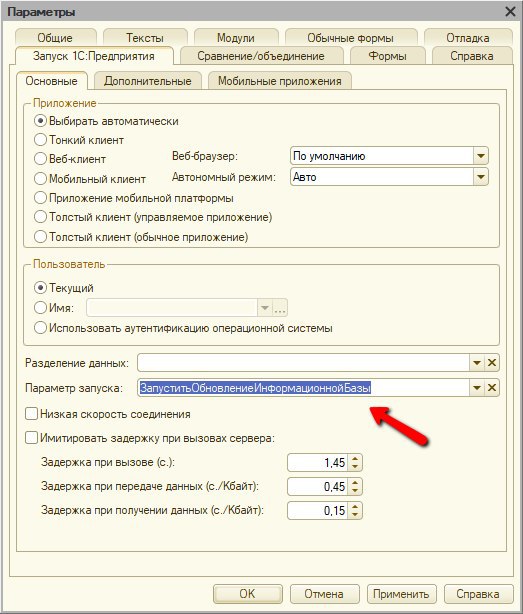Click the Отмена button
This screenshot has width=523, height=614.
[324, 594]
